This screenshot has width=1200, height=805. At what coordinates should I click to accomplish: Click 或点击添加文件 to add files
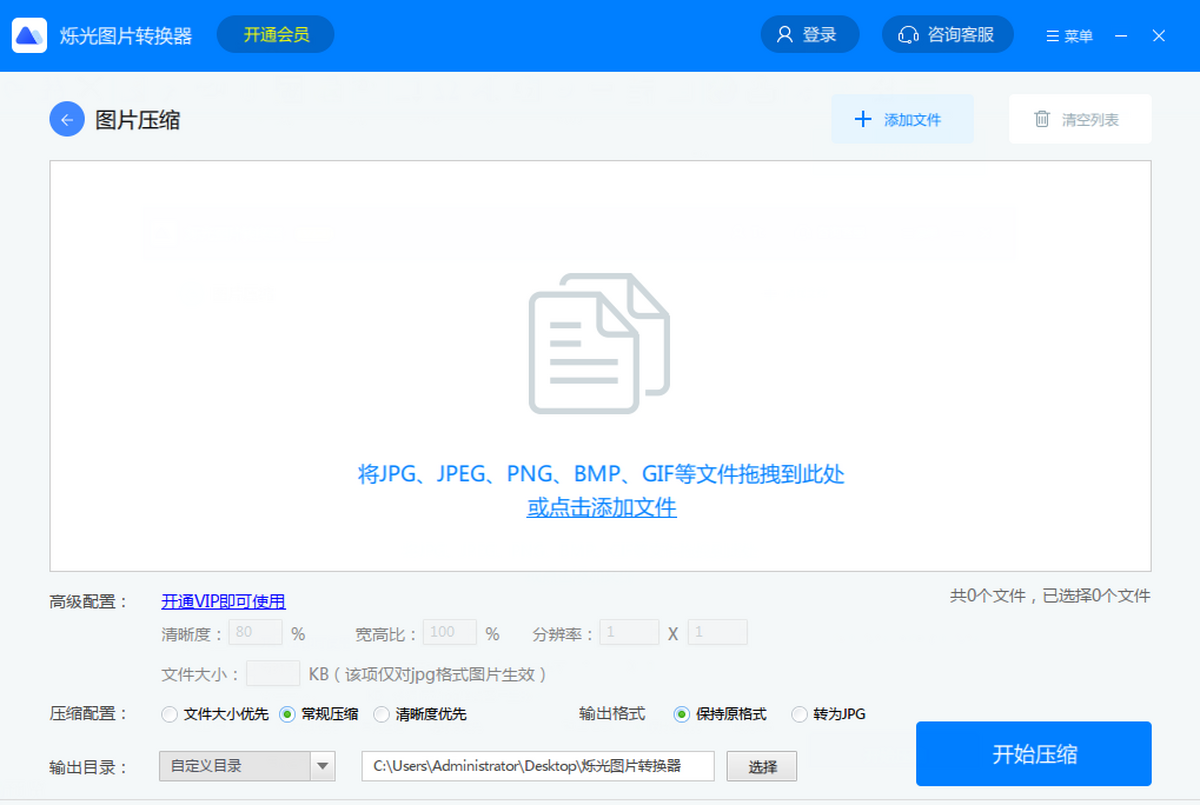[601, 509]
